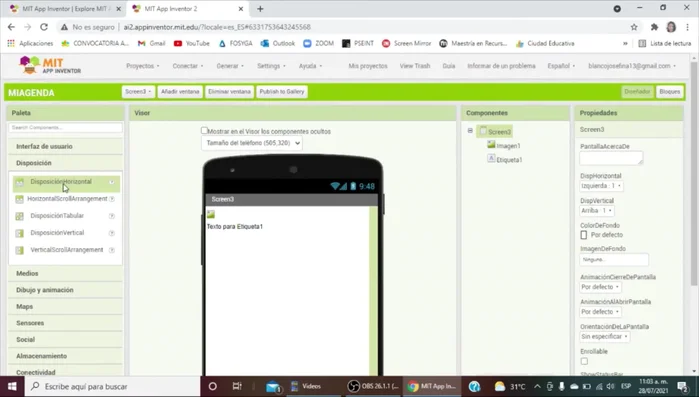Open help for VerticalScrollArrangement

pyautogui.click(x=112, y=250)
